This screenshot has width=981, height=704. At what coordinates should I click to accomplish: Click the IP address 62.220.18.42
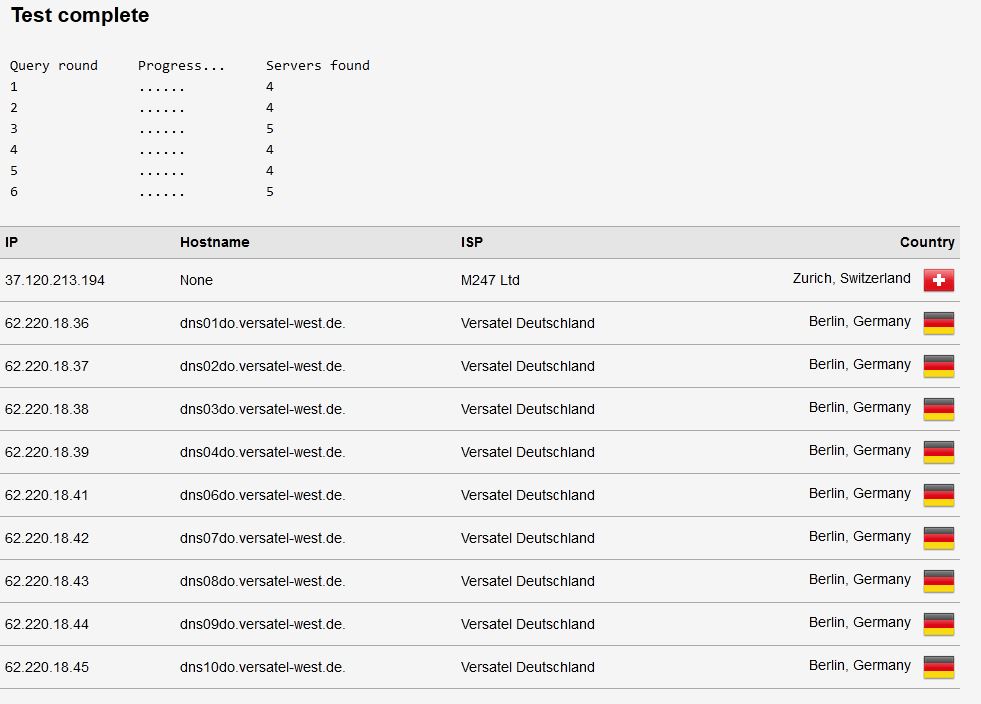pyautogui.click(x=47, y=538)
